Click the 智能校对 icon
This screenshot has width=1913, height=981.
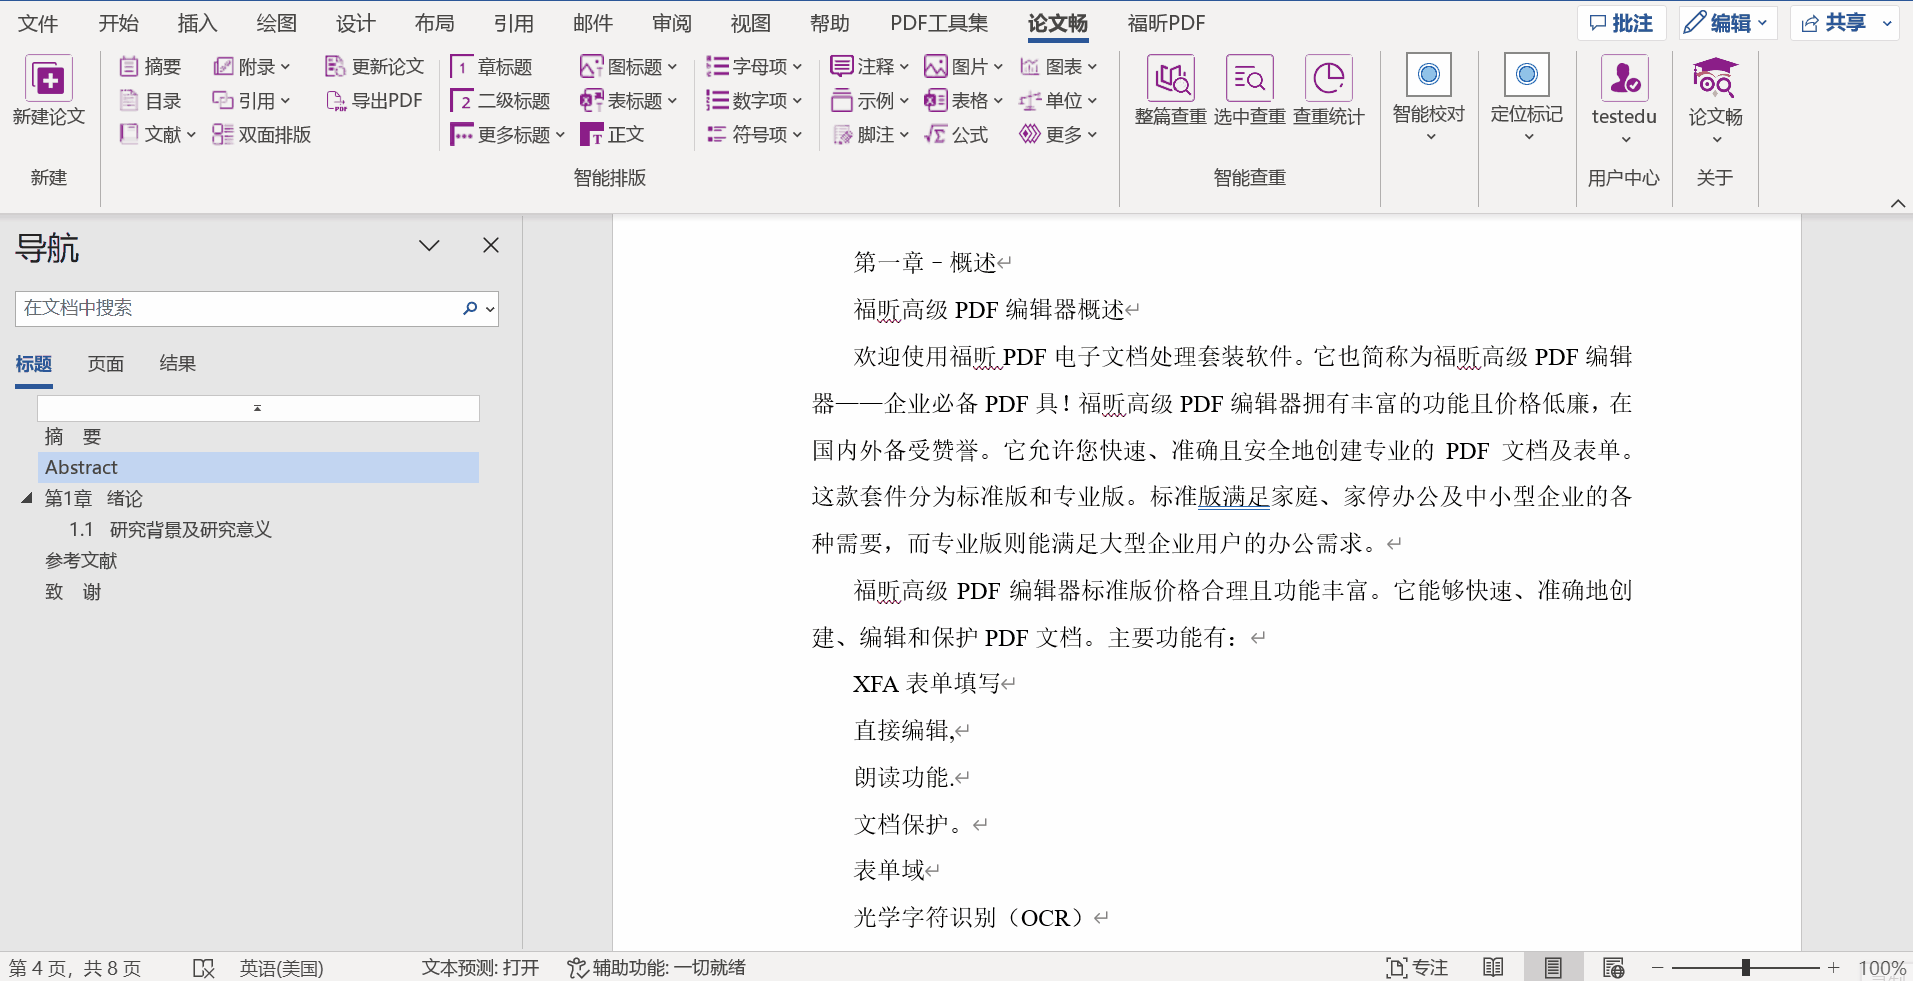click(x=1429, y=76)
